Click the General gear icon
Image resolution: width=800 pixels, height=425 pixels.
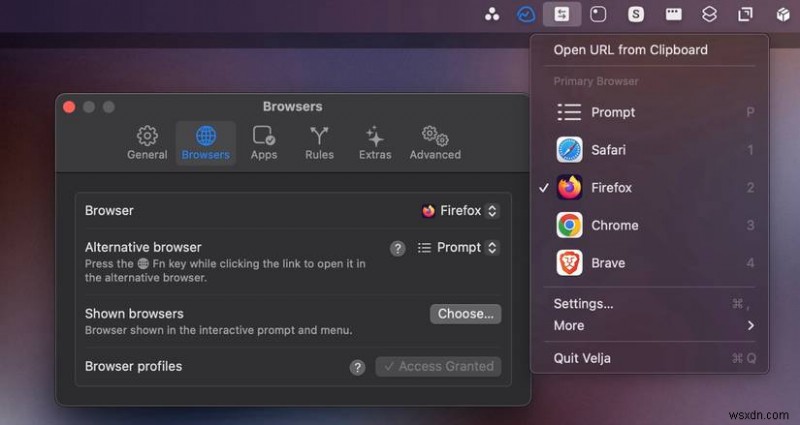pyautogui.click(x=147, y=136)
